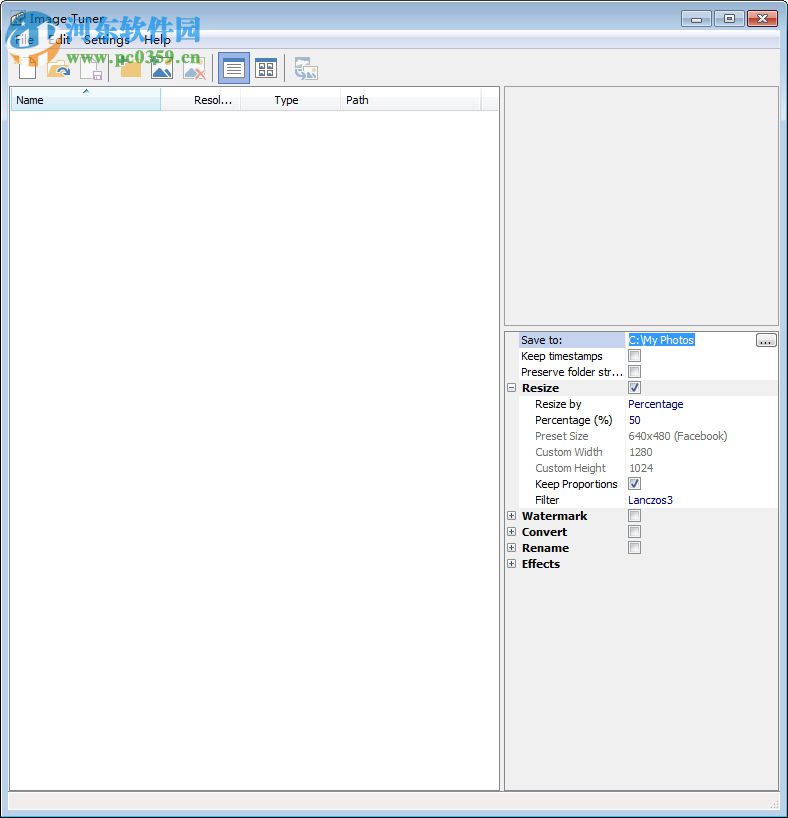788x818 pixels.
Task: Open a saved task list
Action: pos(58,68)
